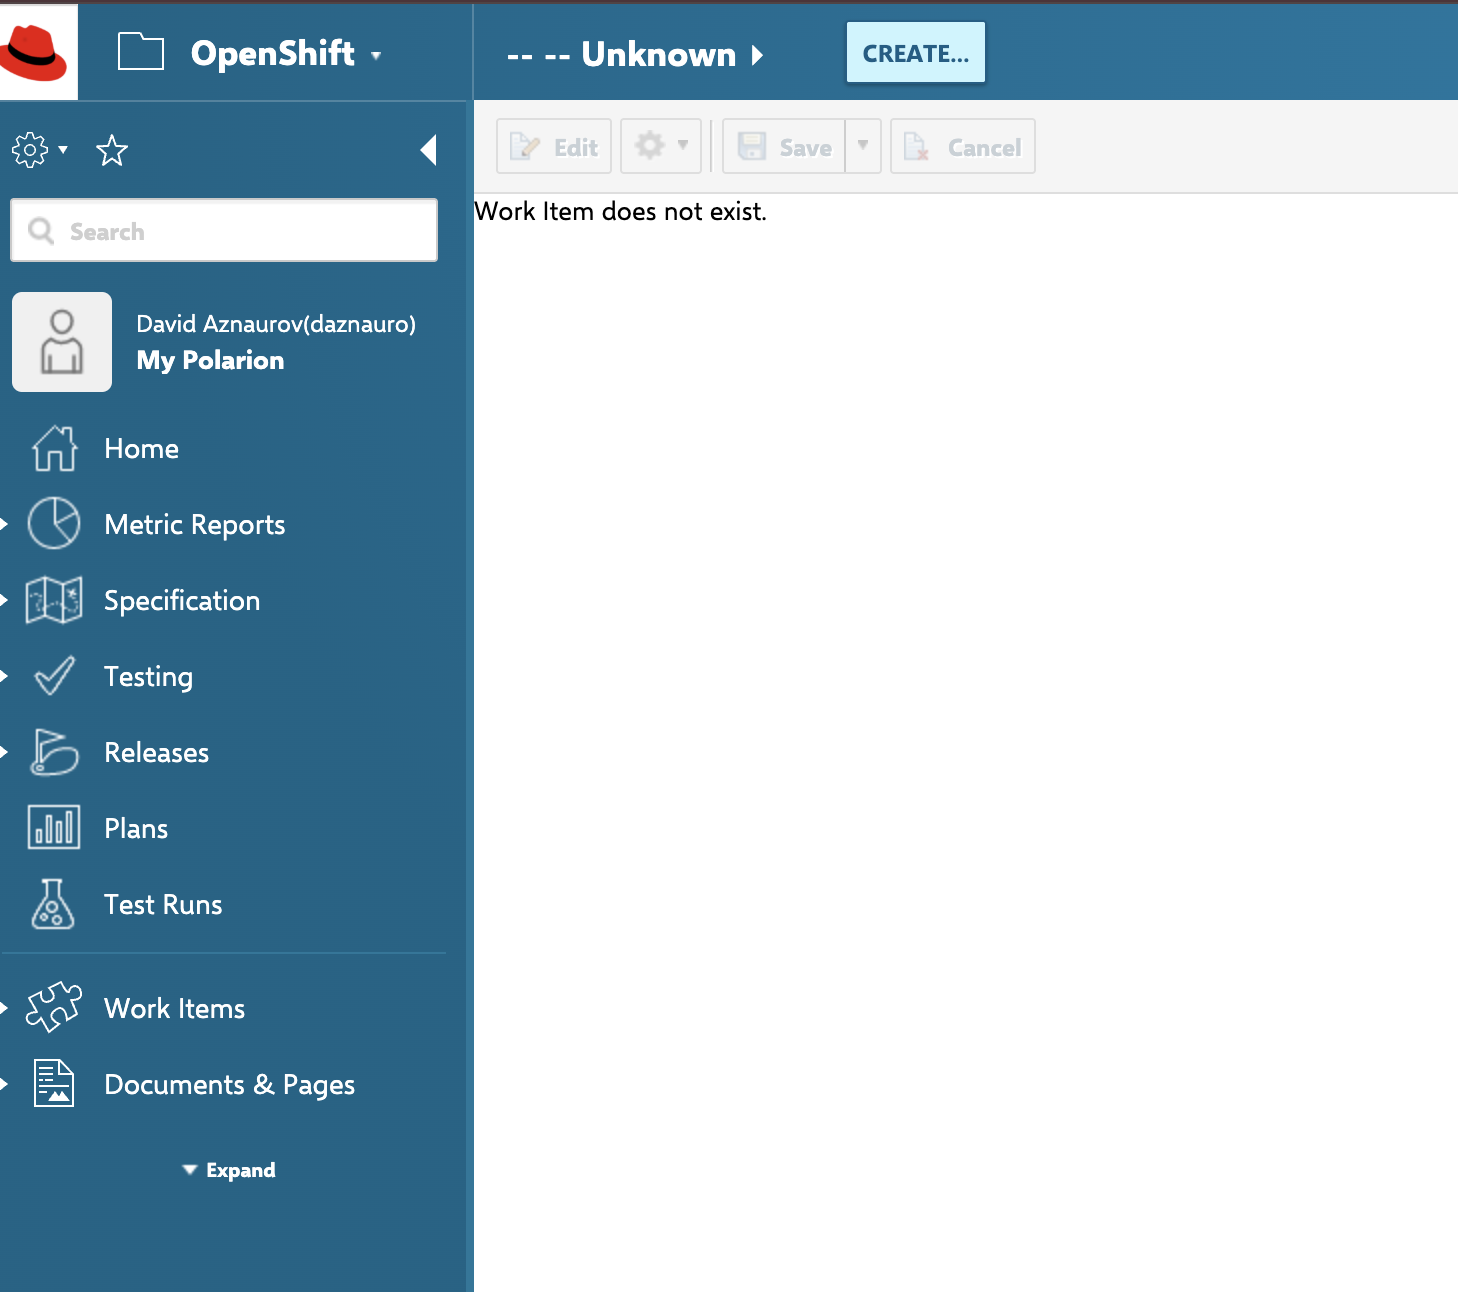
Task: Open the Save options dropdown arrow
Action: [x=863, y=146]
